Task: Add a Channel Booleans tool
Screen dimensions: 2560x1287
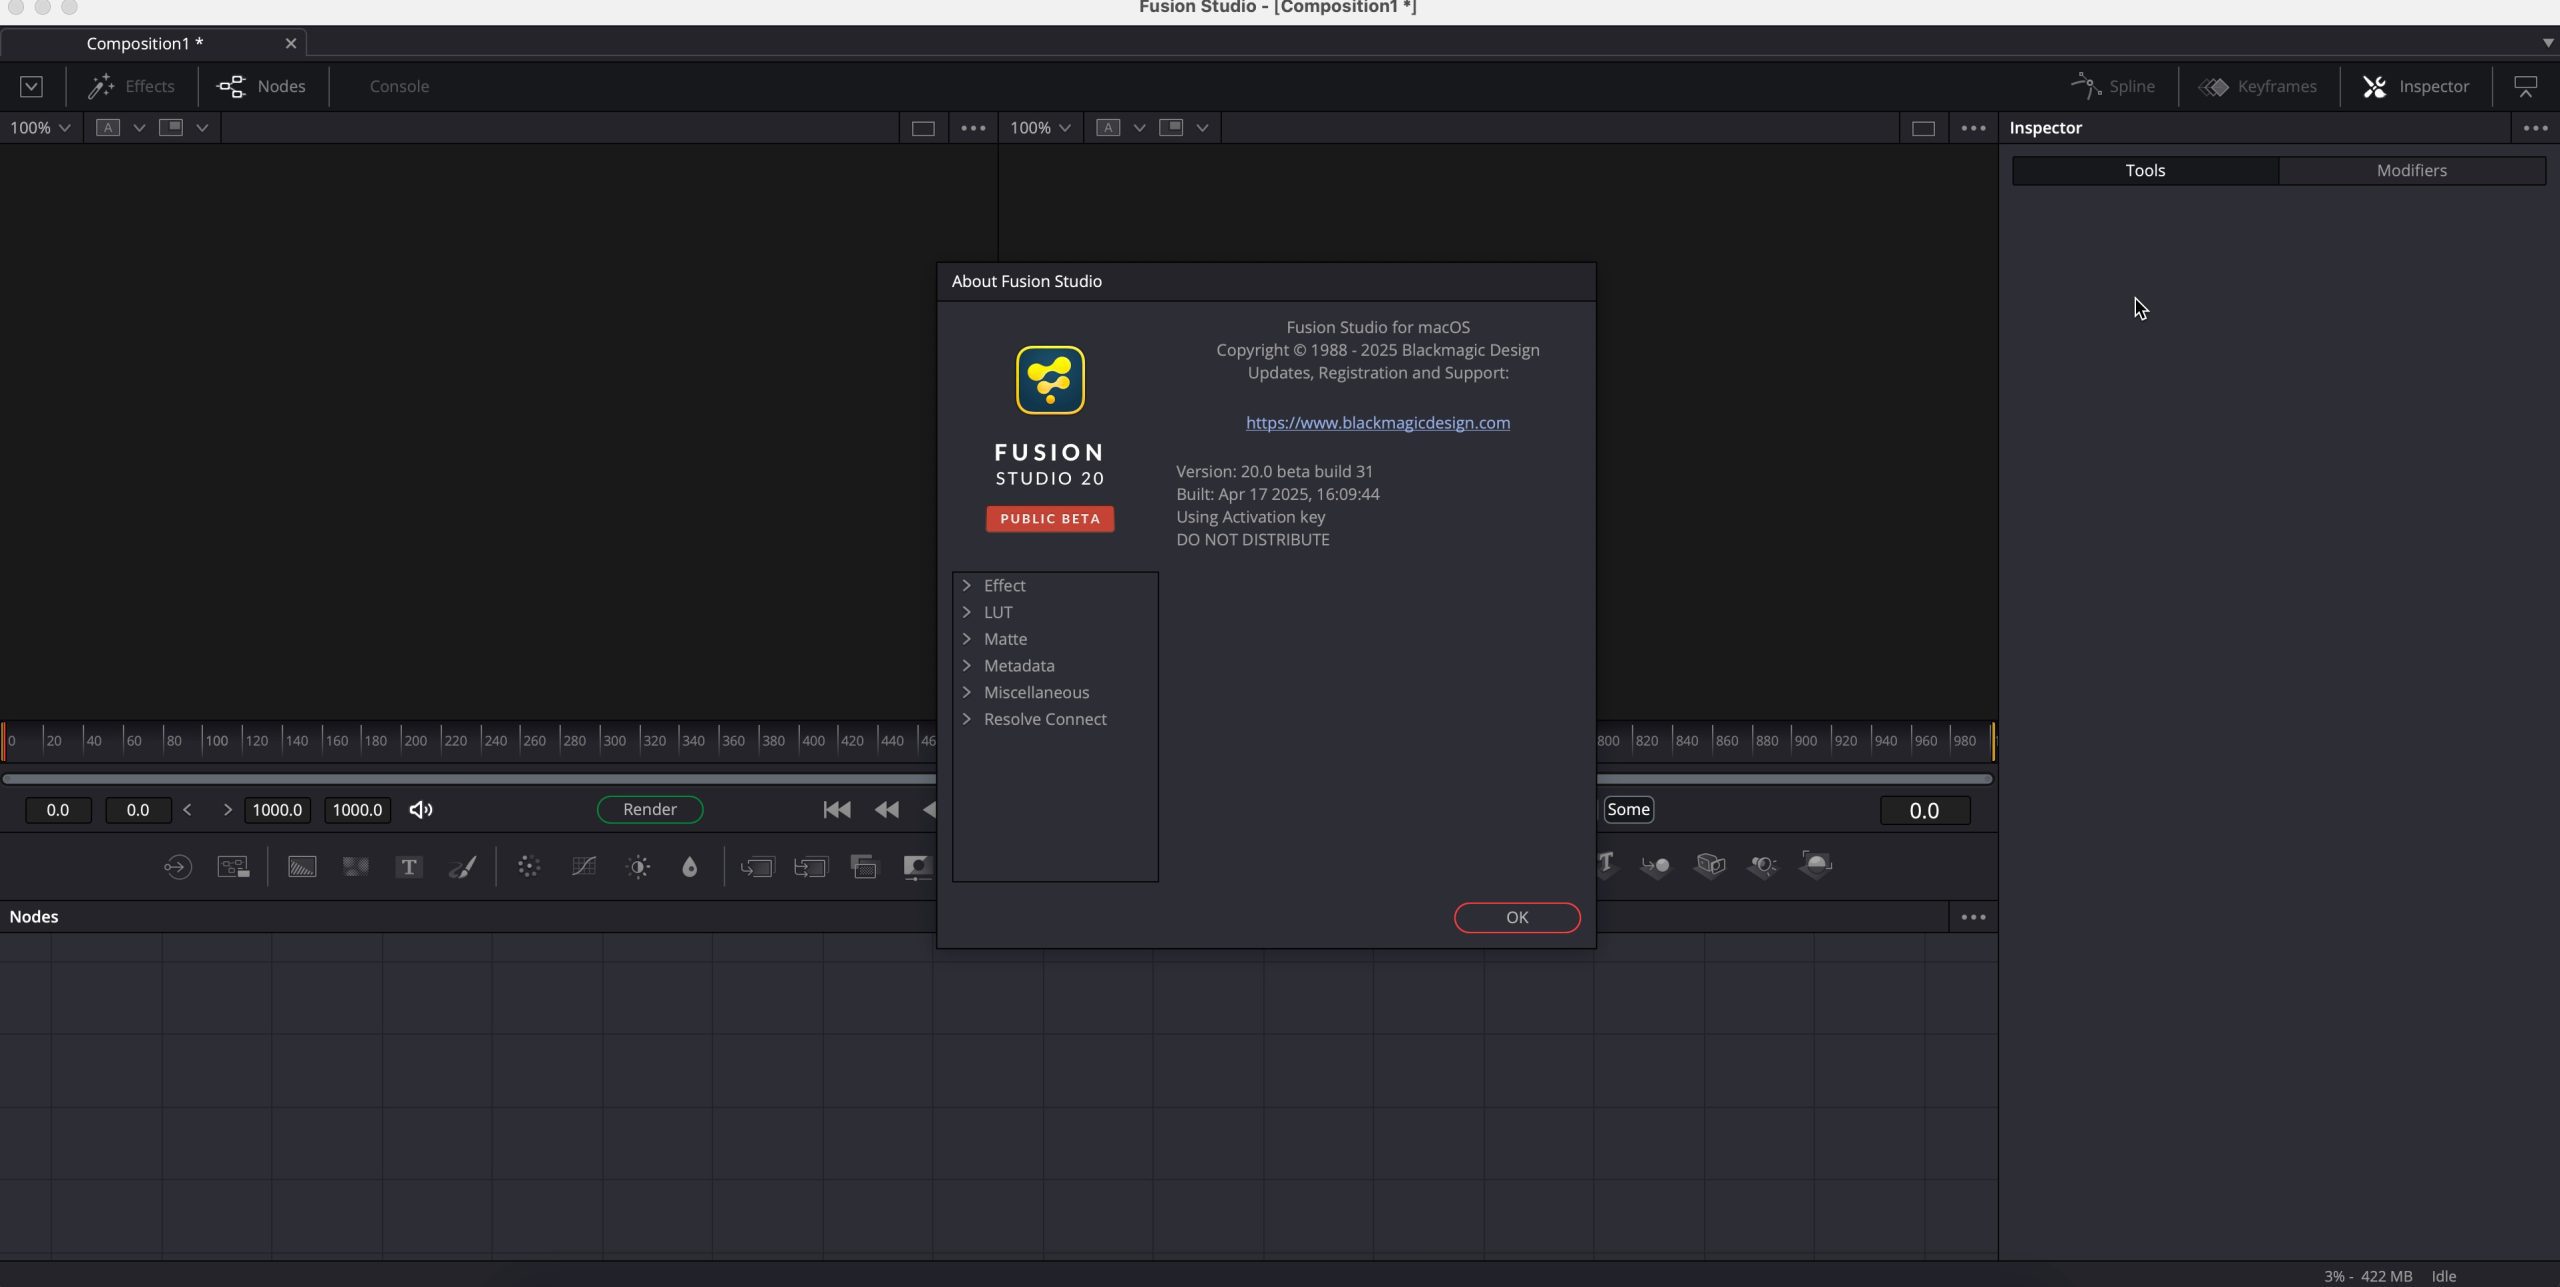Action: [864, 866]
